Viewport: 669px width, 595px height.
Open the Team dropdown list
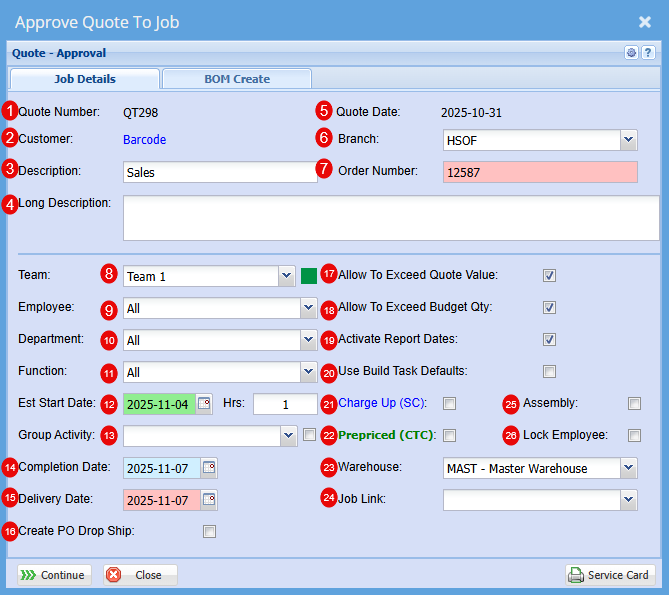[x=285, y=276]
